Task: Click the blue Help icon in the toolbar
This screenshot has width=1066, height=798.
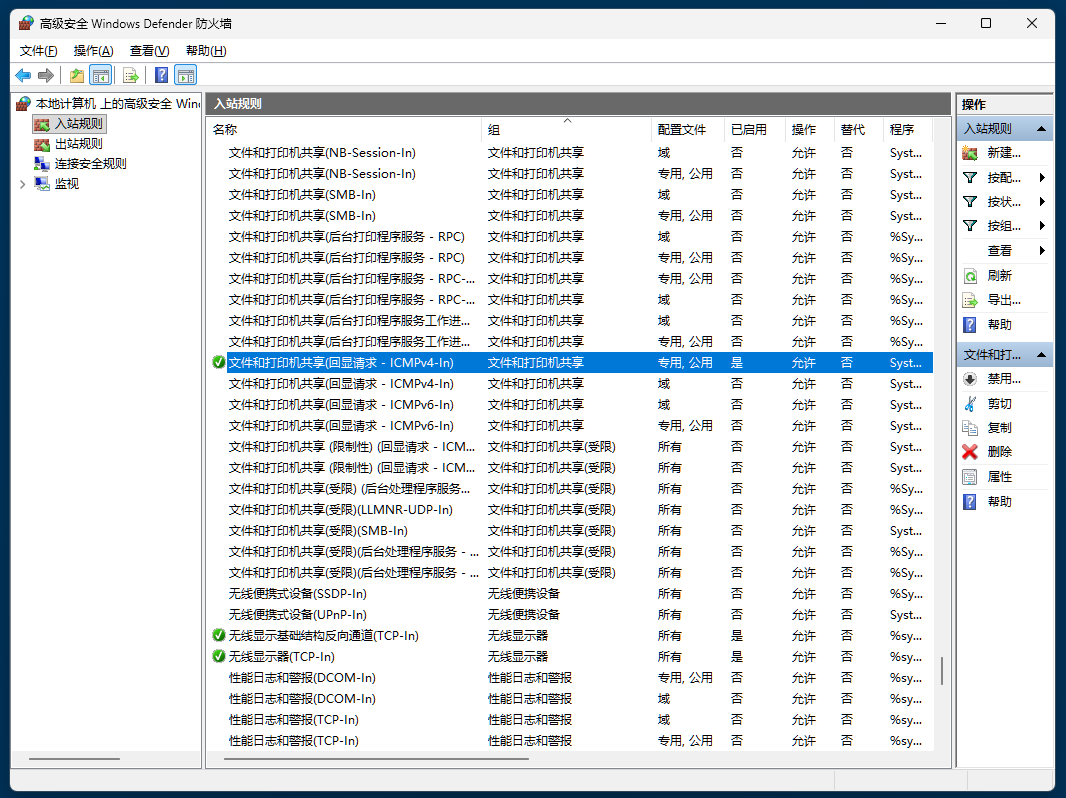Action: [x=161, y=75]
